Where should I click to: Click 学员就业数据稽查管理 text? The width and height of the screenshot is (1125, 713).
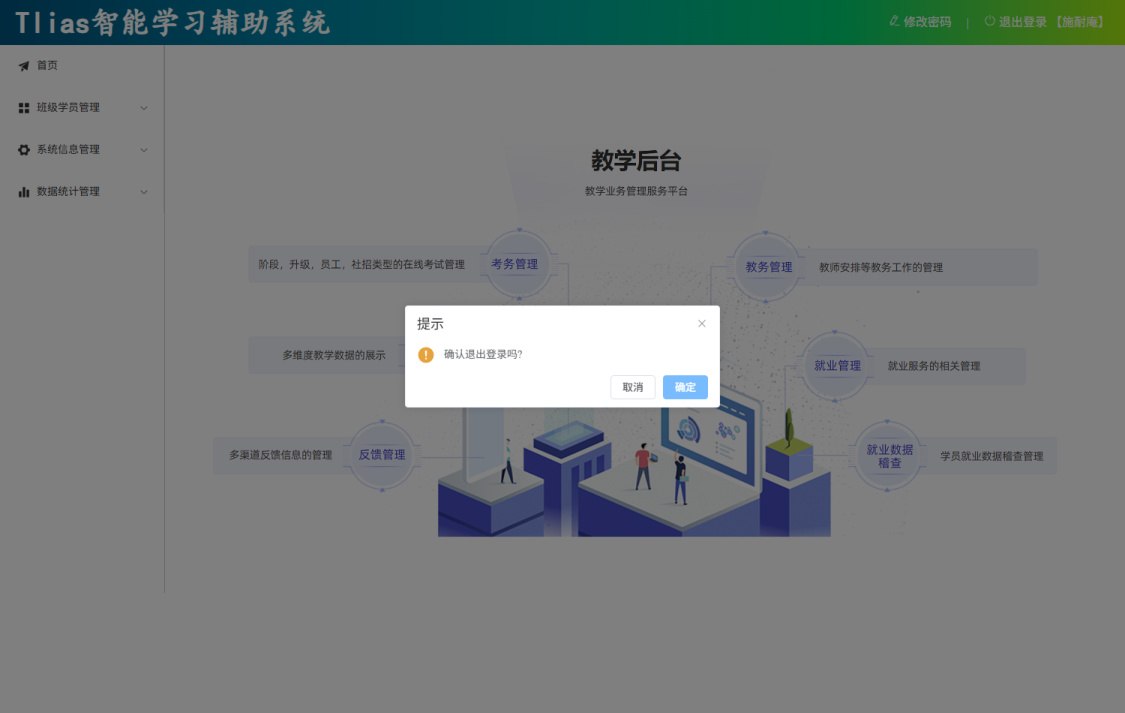(x=992, y=455)
